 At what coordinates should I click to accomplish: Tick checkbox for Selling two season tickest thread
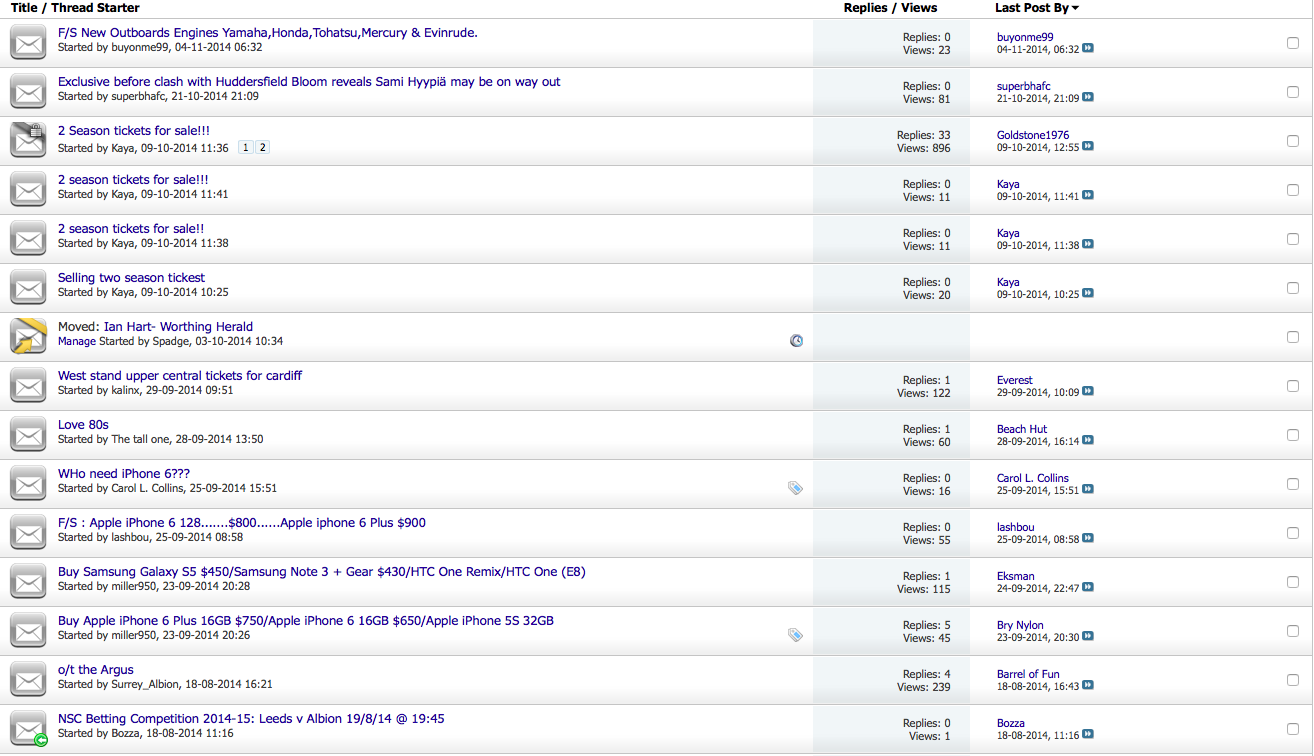point(1293,288)
